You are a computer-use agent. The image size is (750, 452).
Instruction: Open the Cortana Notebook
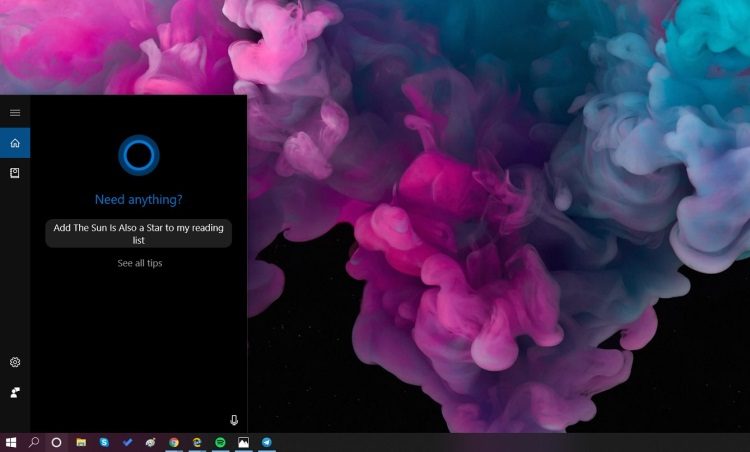tap(15, 173)
